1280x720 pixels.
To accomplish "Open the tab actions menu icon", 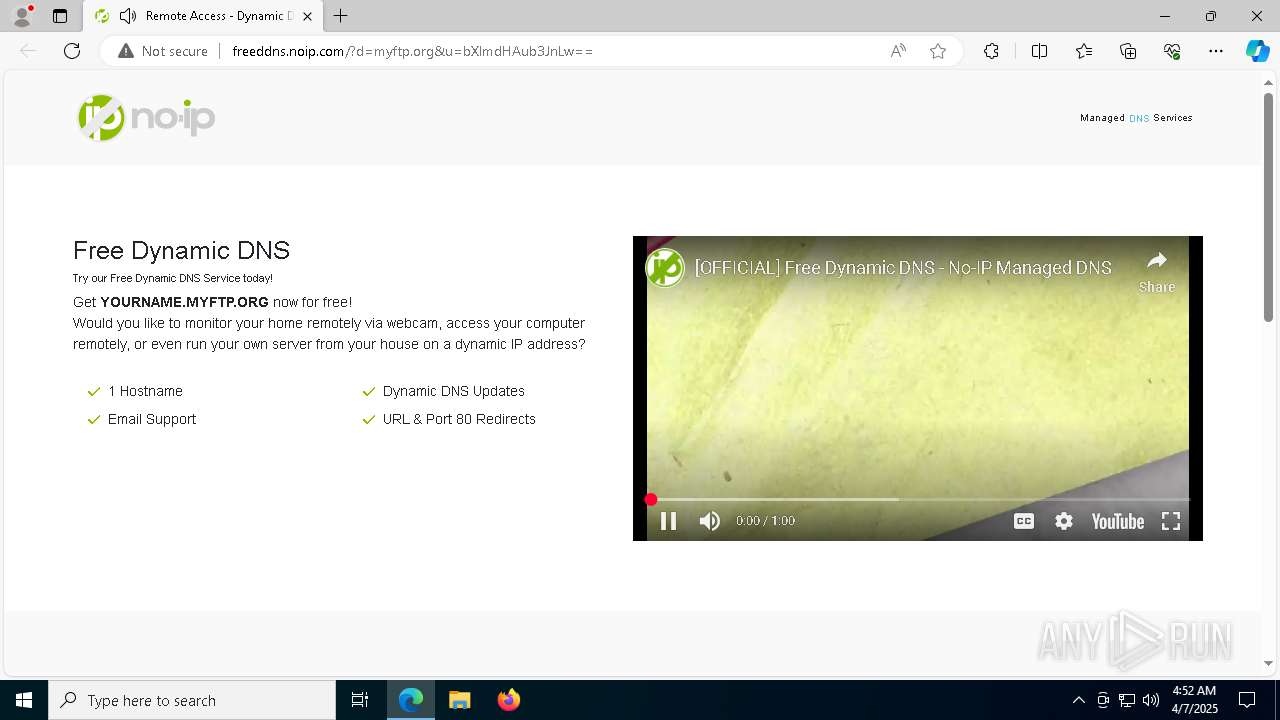I will [x=60, y=16].
